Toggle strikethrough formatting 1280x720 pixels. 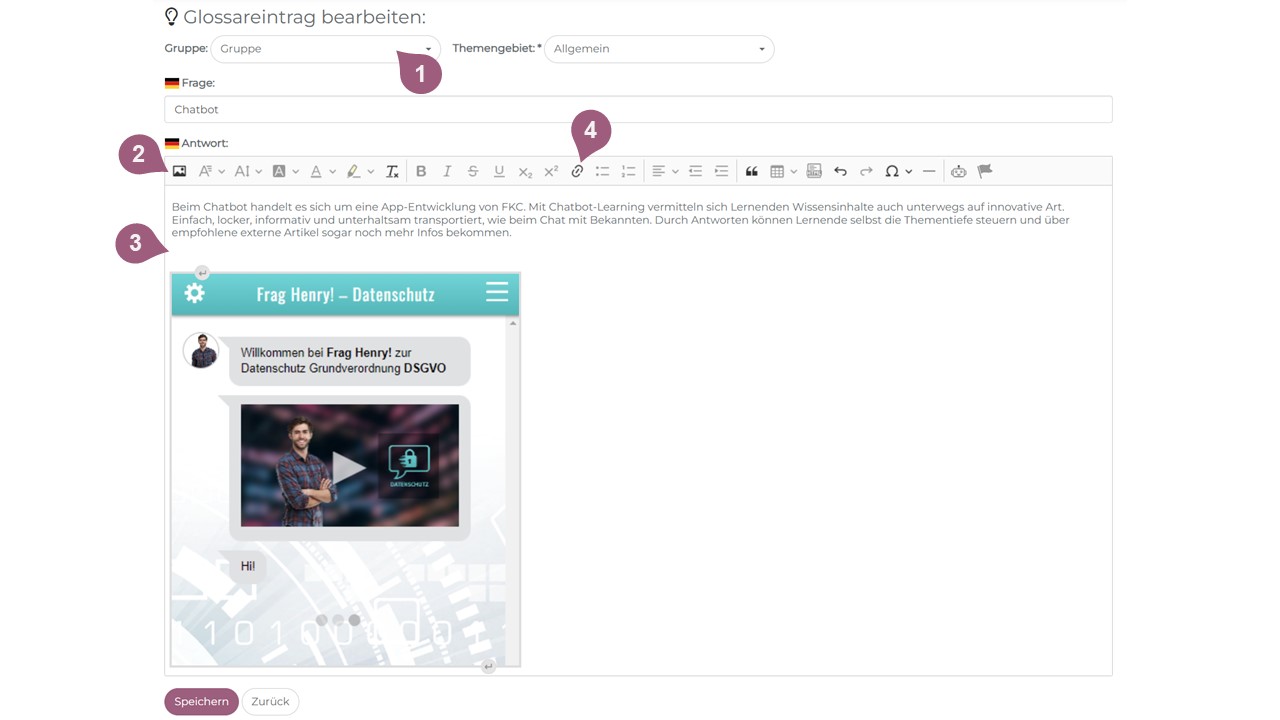click(x=473, y=171)
